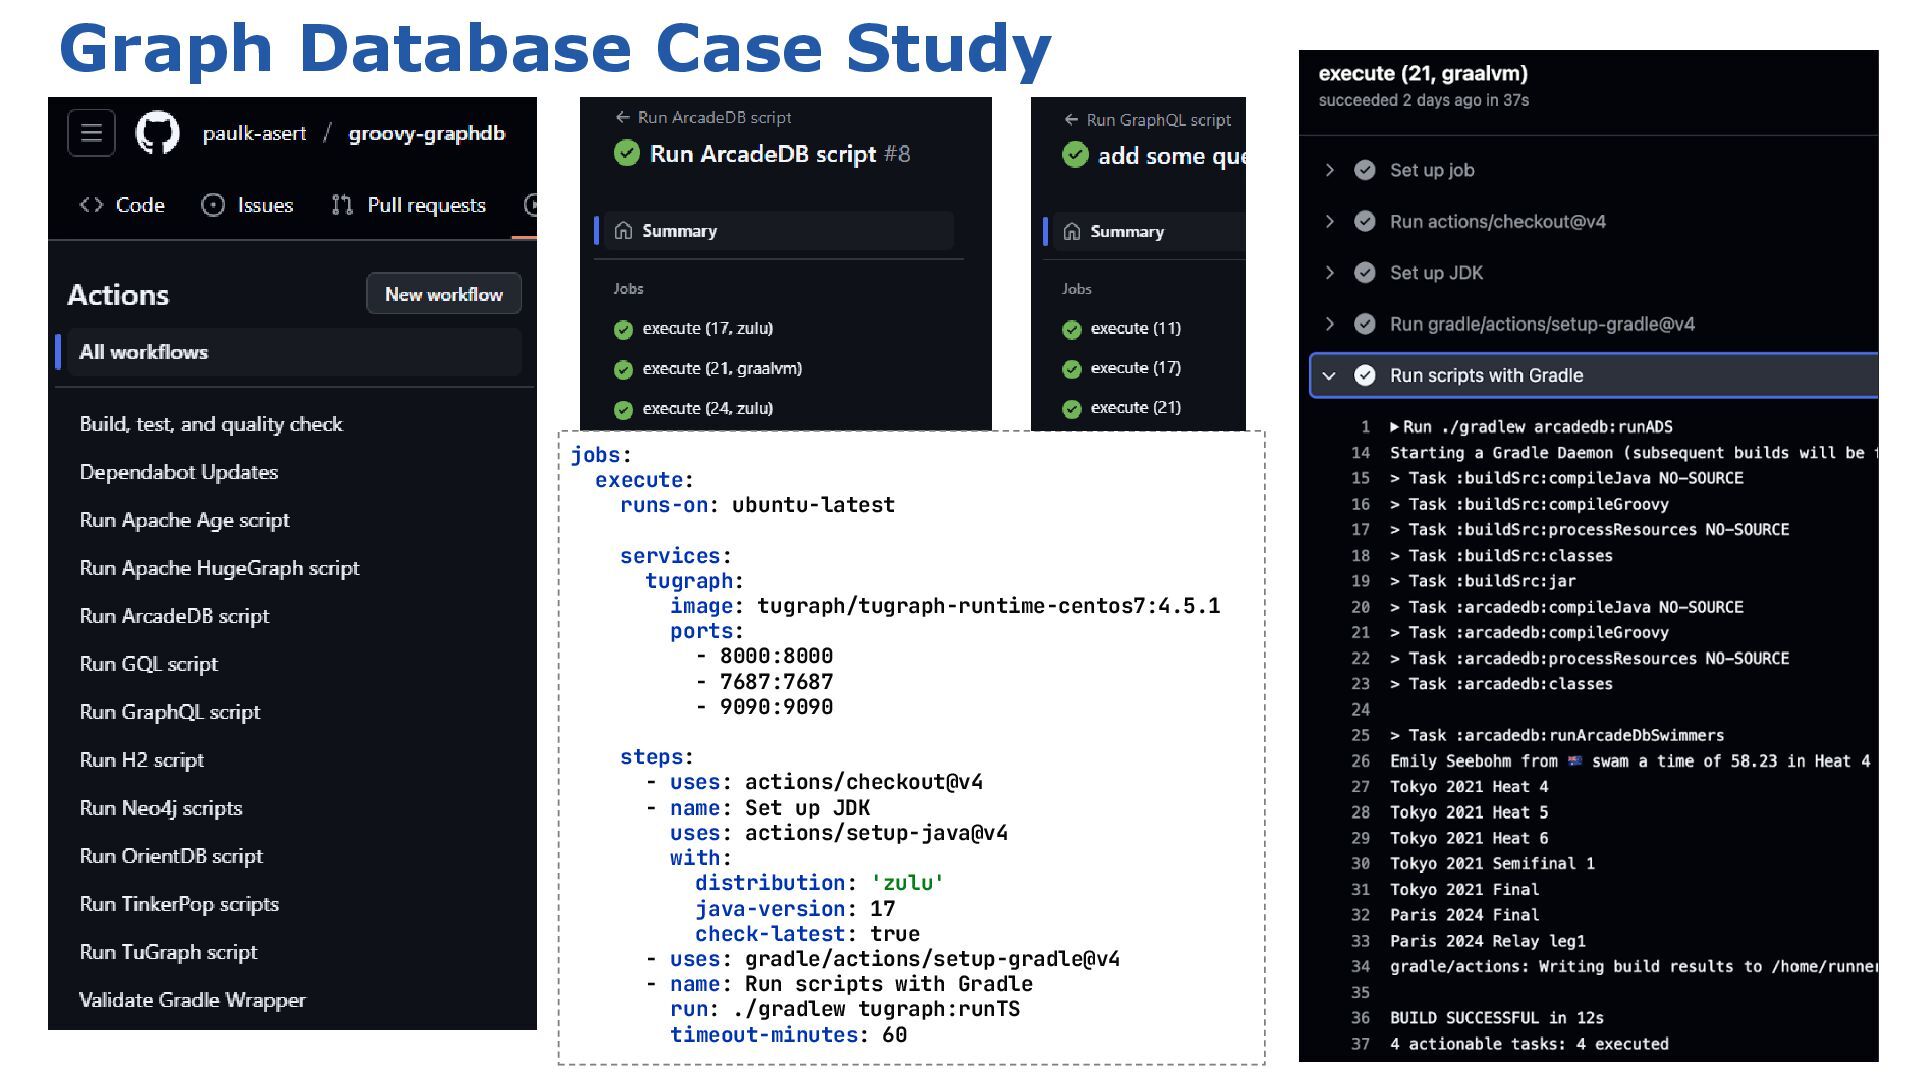Click back arrow beside Run GraphQL script
The image size is (1920, 1080).
pos(1071,120)
